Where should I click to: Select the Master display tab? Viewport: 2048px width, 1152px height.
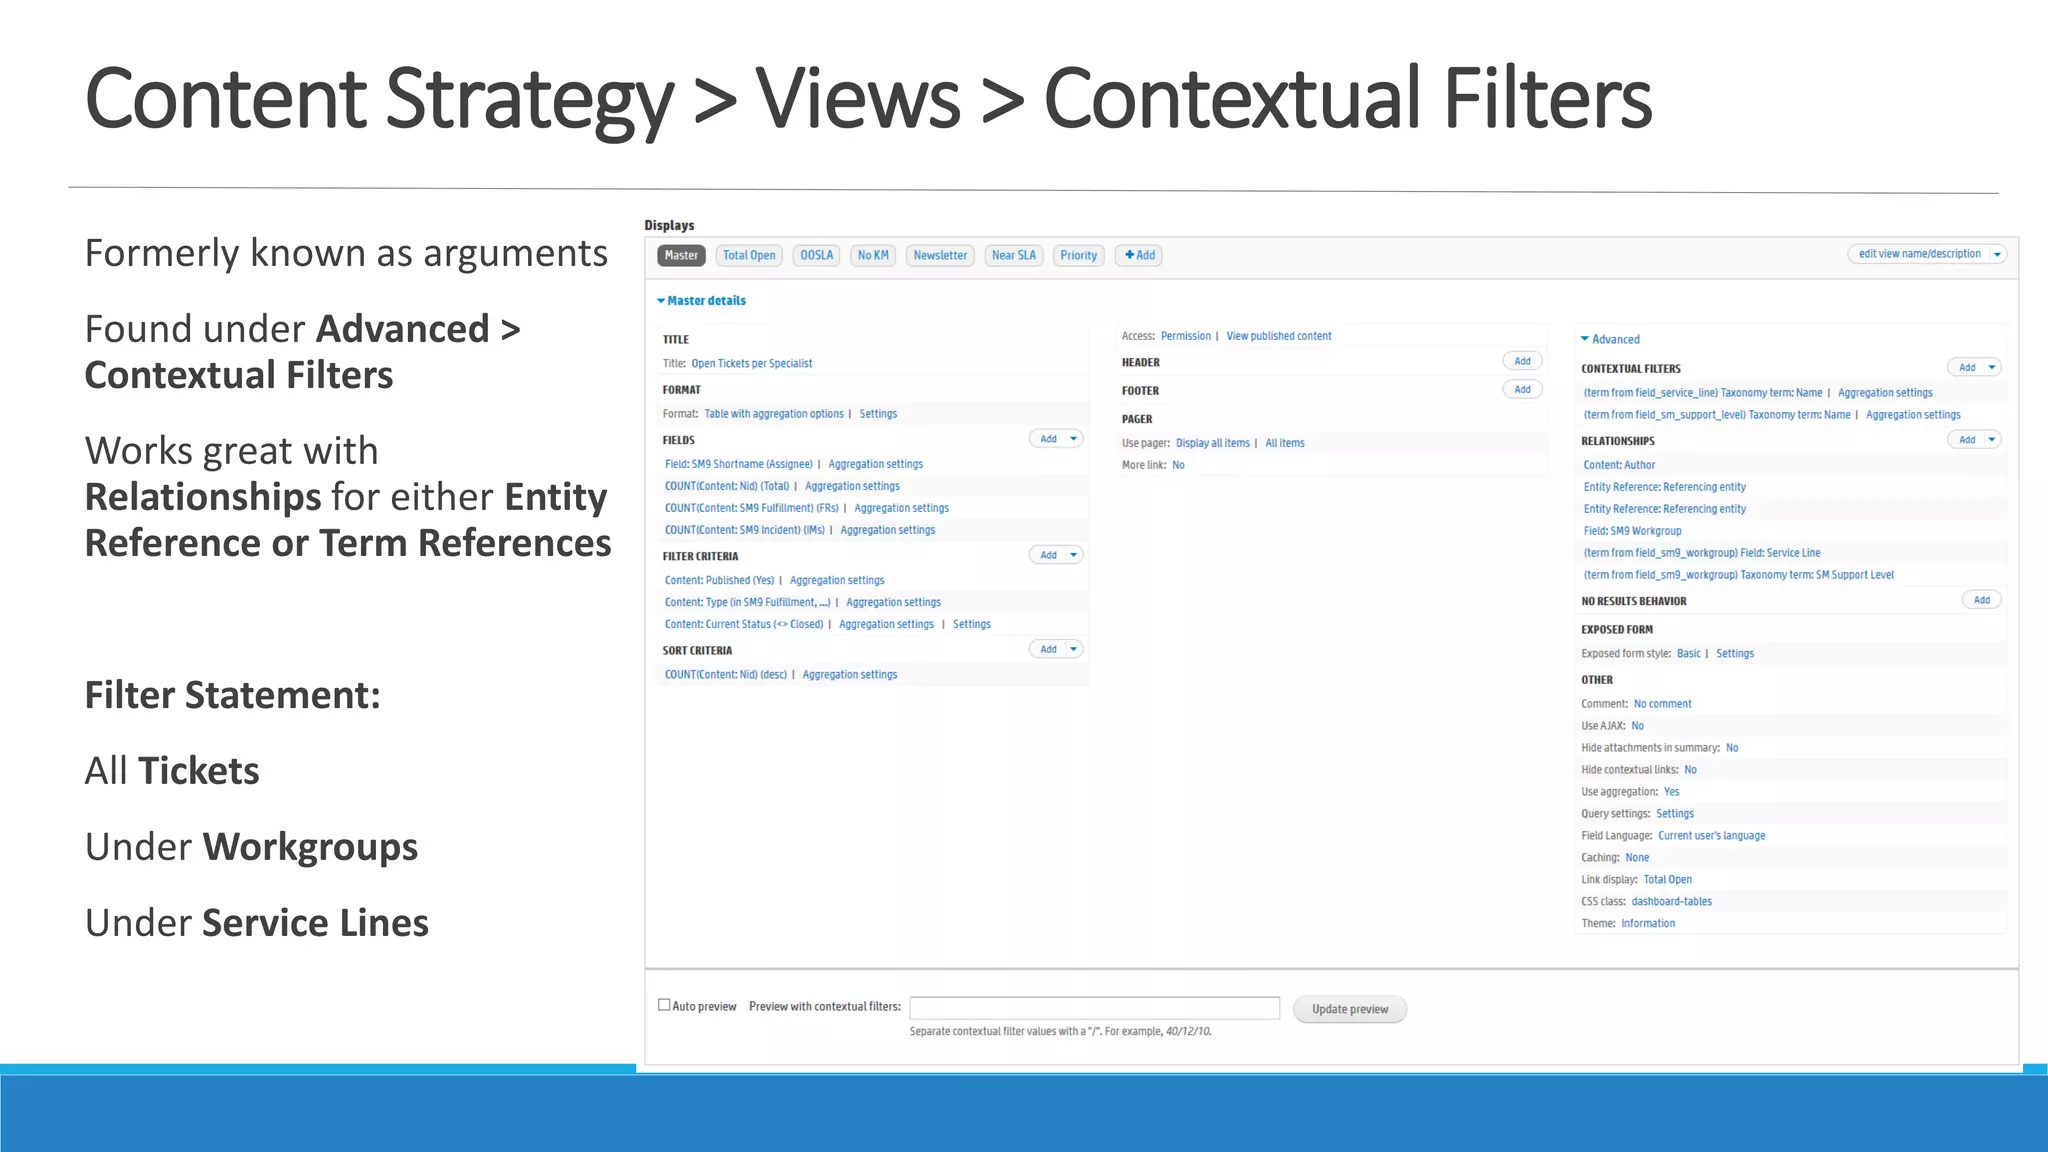[x=681, y=255]
